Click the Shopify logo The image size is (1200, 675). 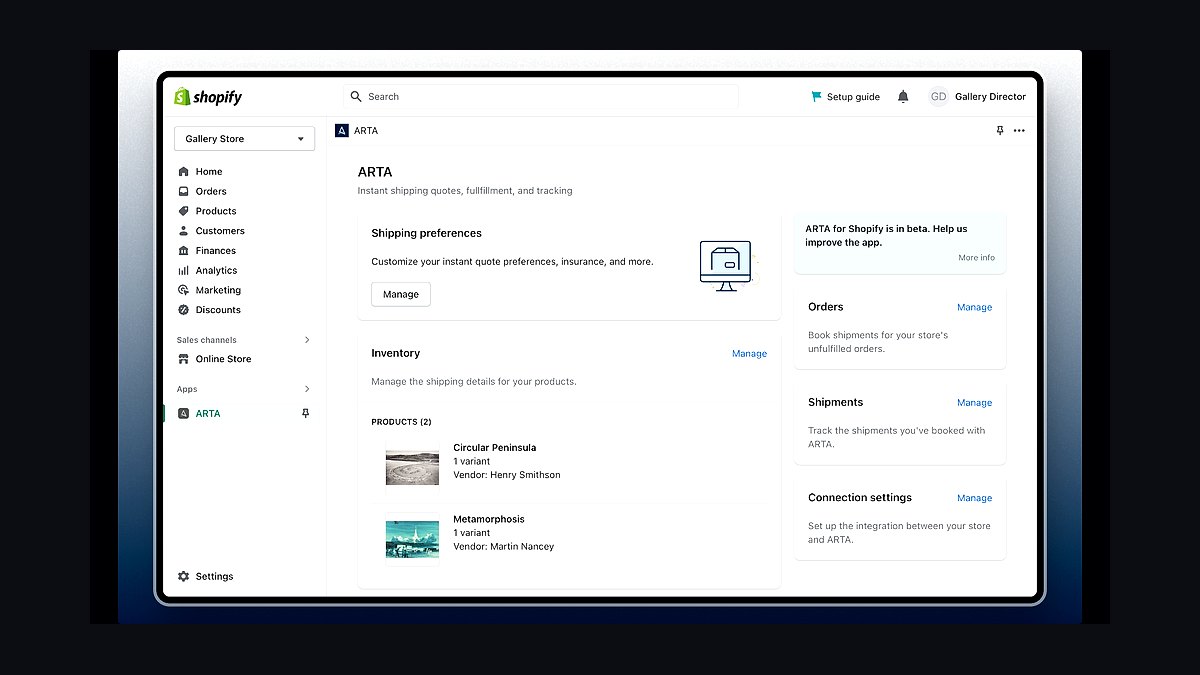pos(208,97)
